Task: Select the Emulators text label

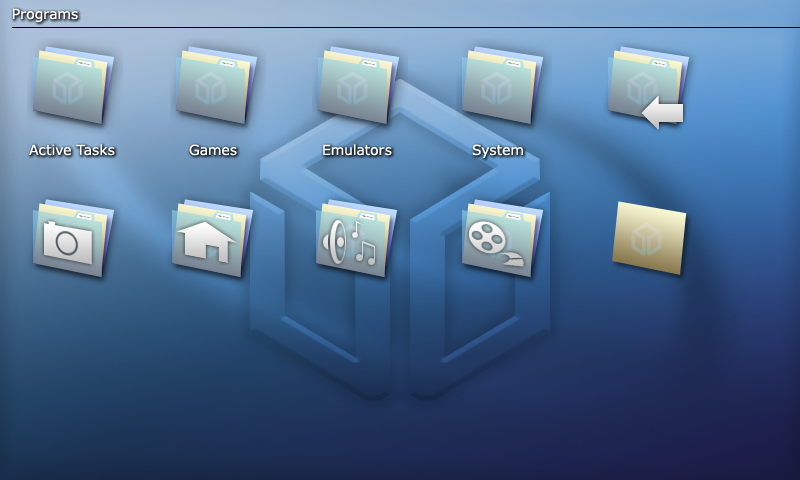Action: click(357, 150)
